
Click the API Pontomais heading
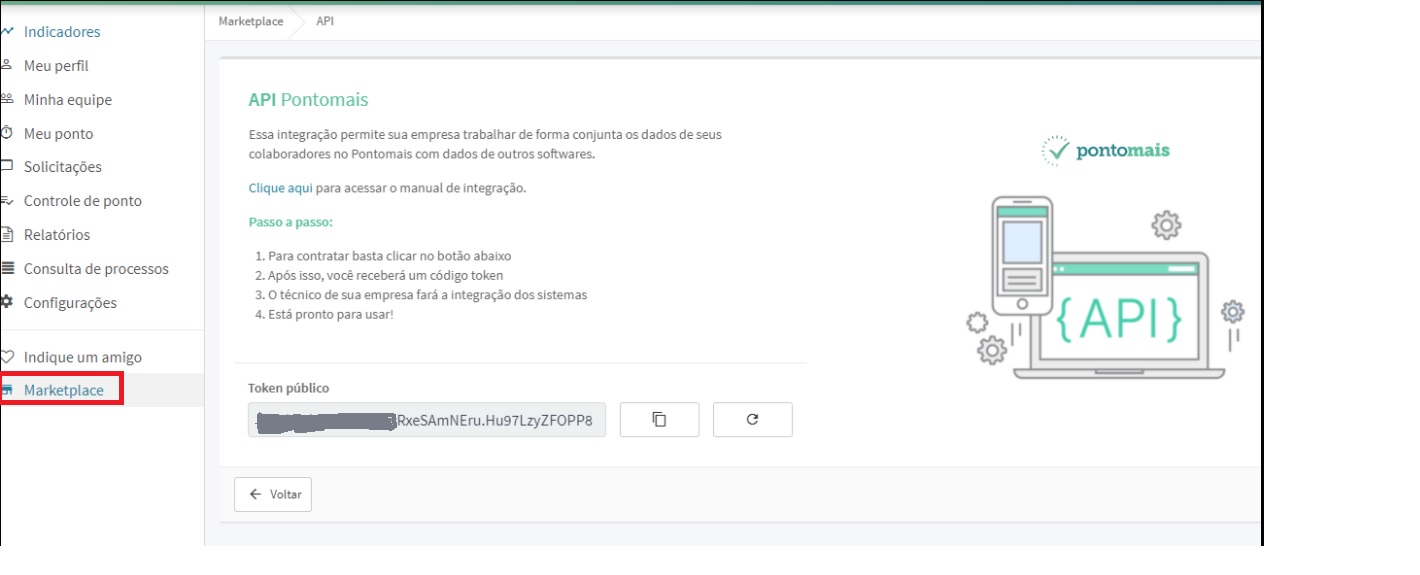pos(308,100)
